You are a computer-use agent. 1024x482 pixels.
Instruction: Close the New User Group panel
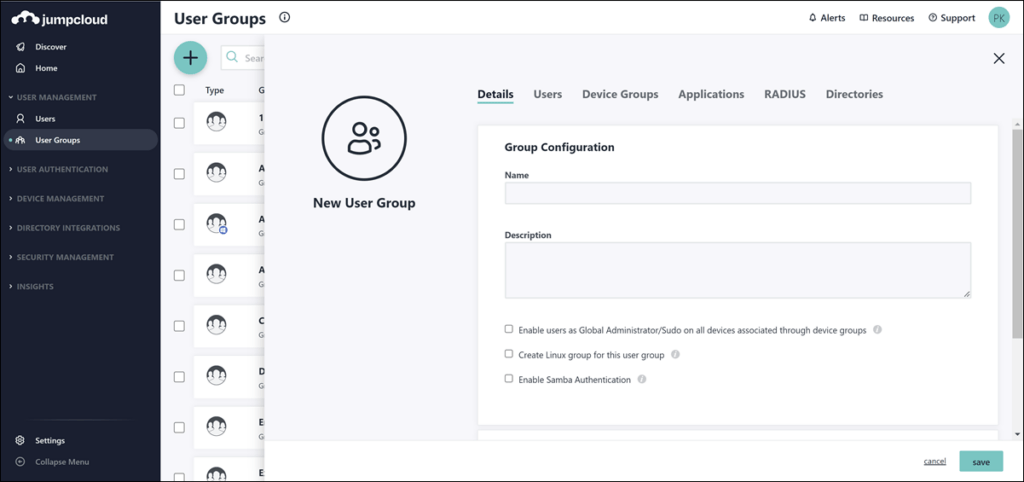coord(999,59)
